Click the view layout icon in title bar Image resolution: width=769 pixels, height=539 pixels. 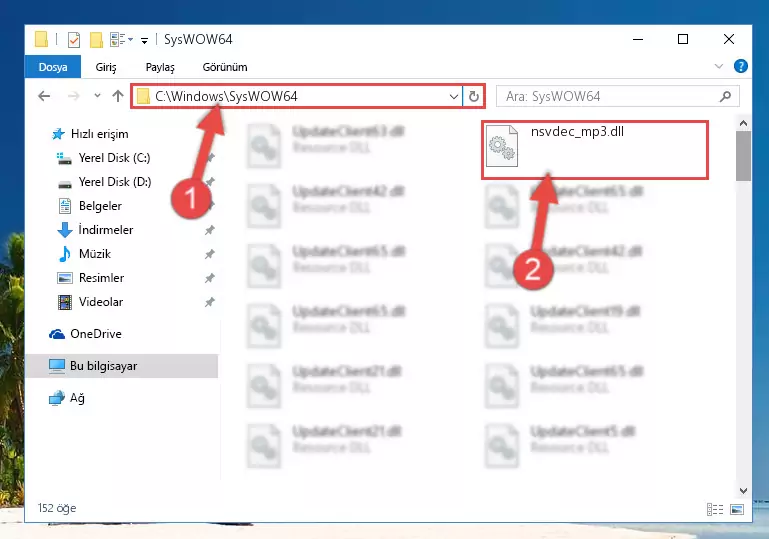(x=121, y=39)
